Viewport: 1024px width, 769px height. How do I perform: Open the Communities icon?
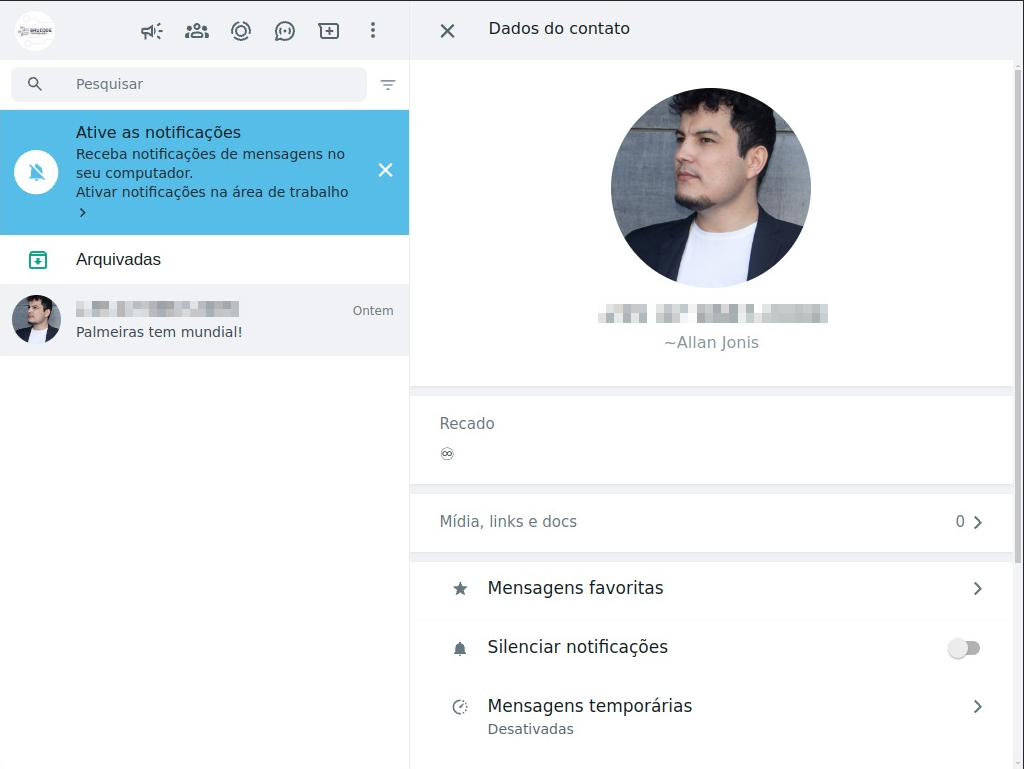197,31
